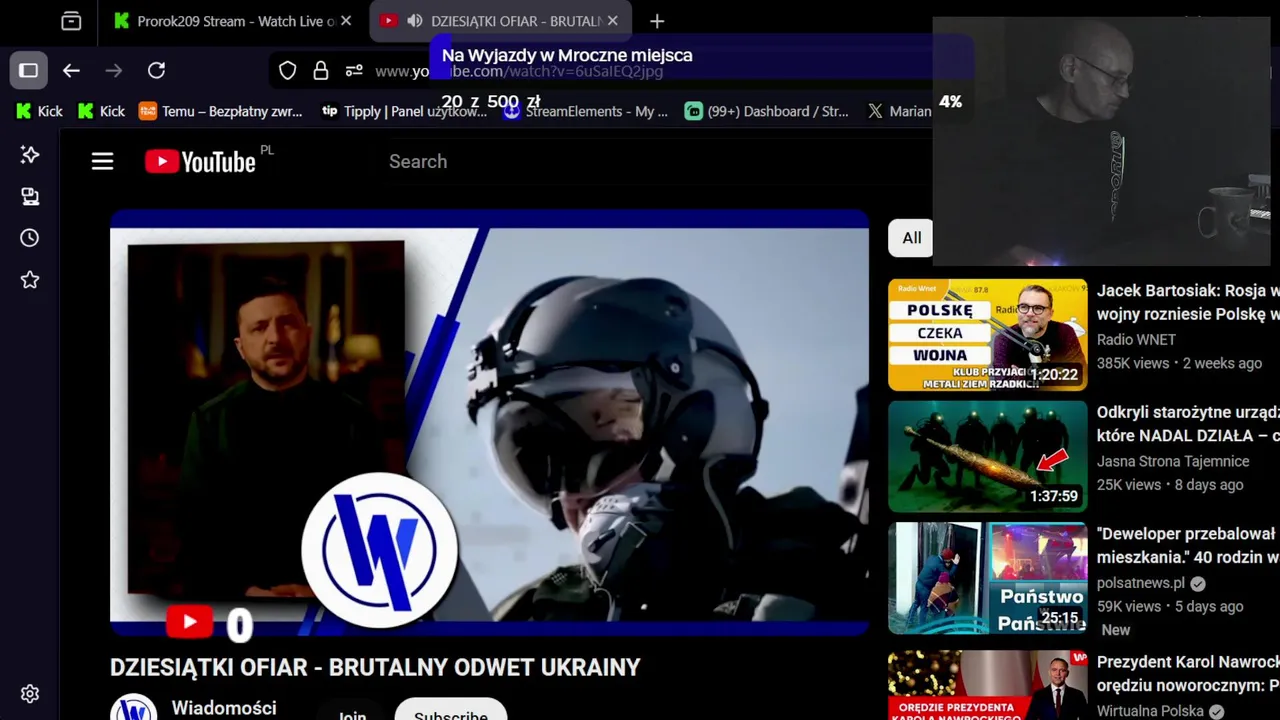Open "Deweloper przebalował" video title
The width and height of the screenshot is (1280, 720).
tap(1188, 546)
